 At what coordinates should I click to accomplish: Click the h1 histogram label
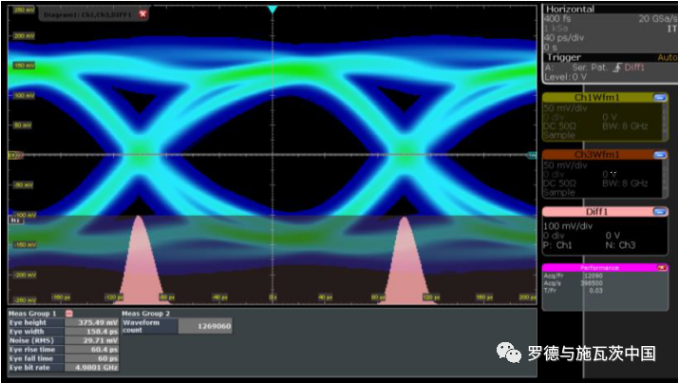pyautogui.click(x=16, y=221)
